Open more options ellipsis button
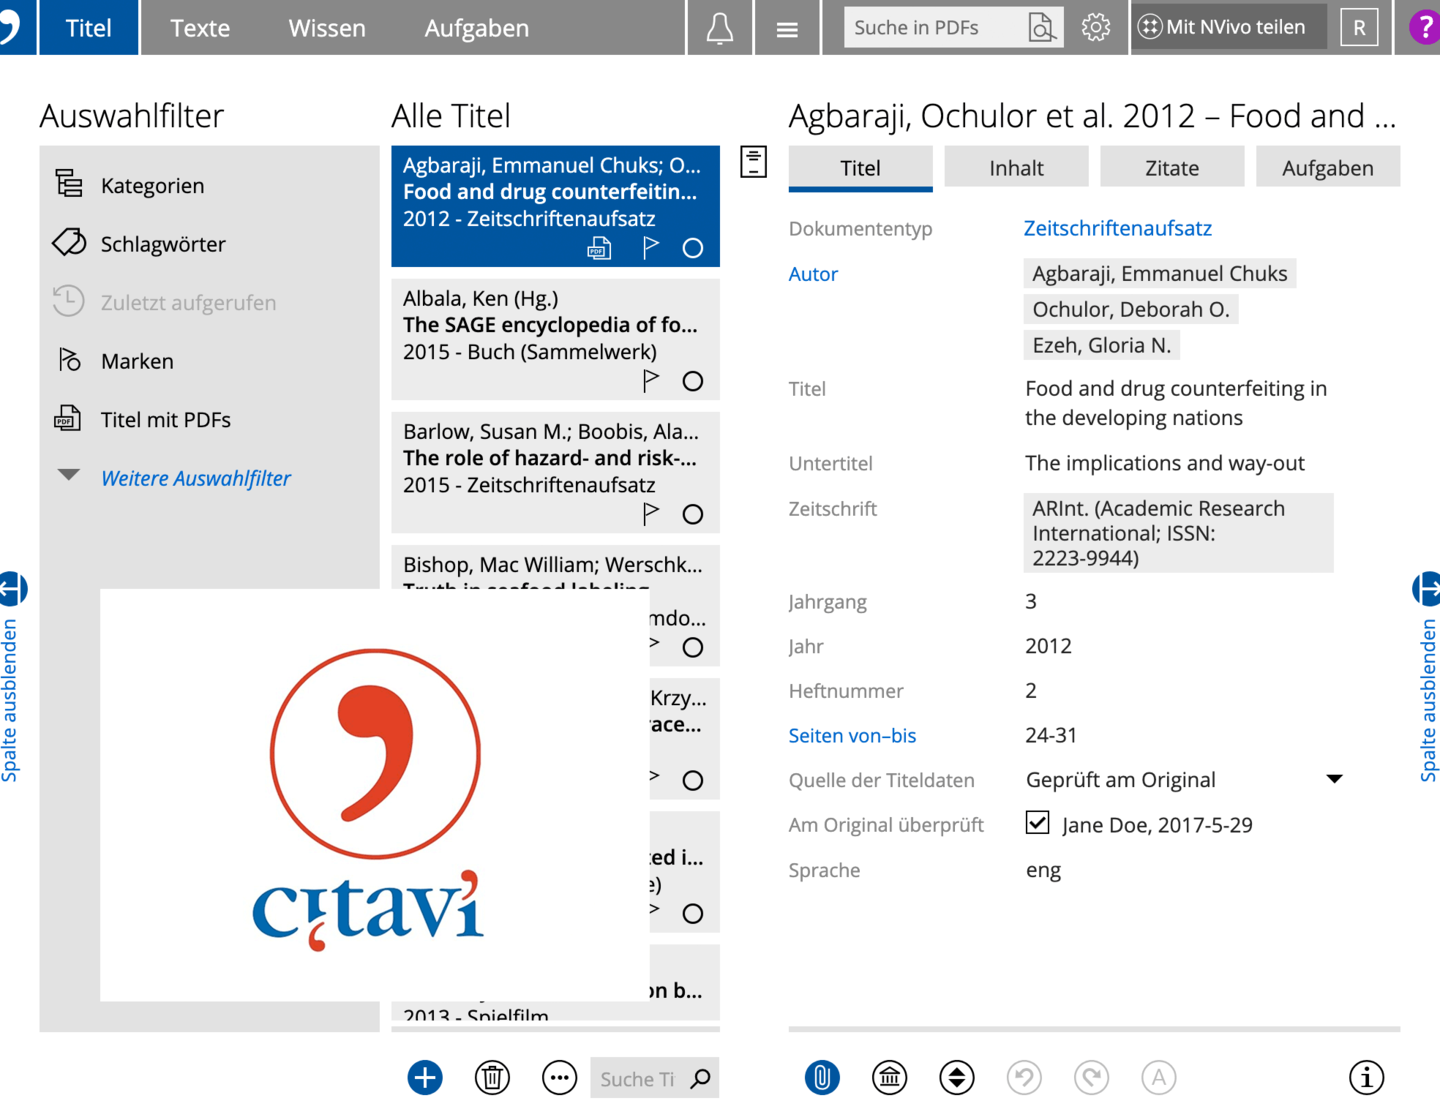 click(559, 1077)
